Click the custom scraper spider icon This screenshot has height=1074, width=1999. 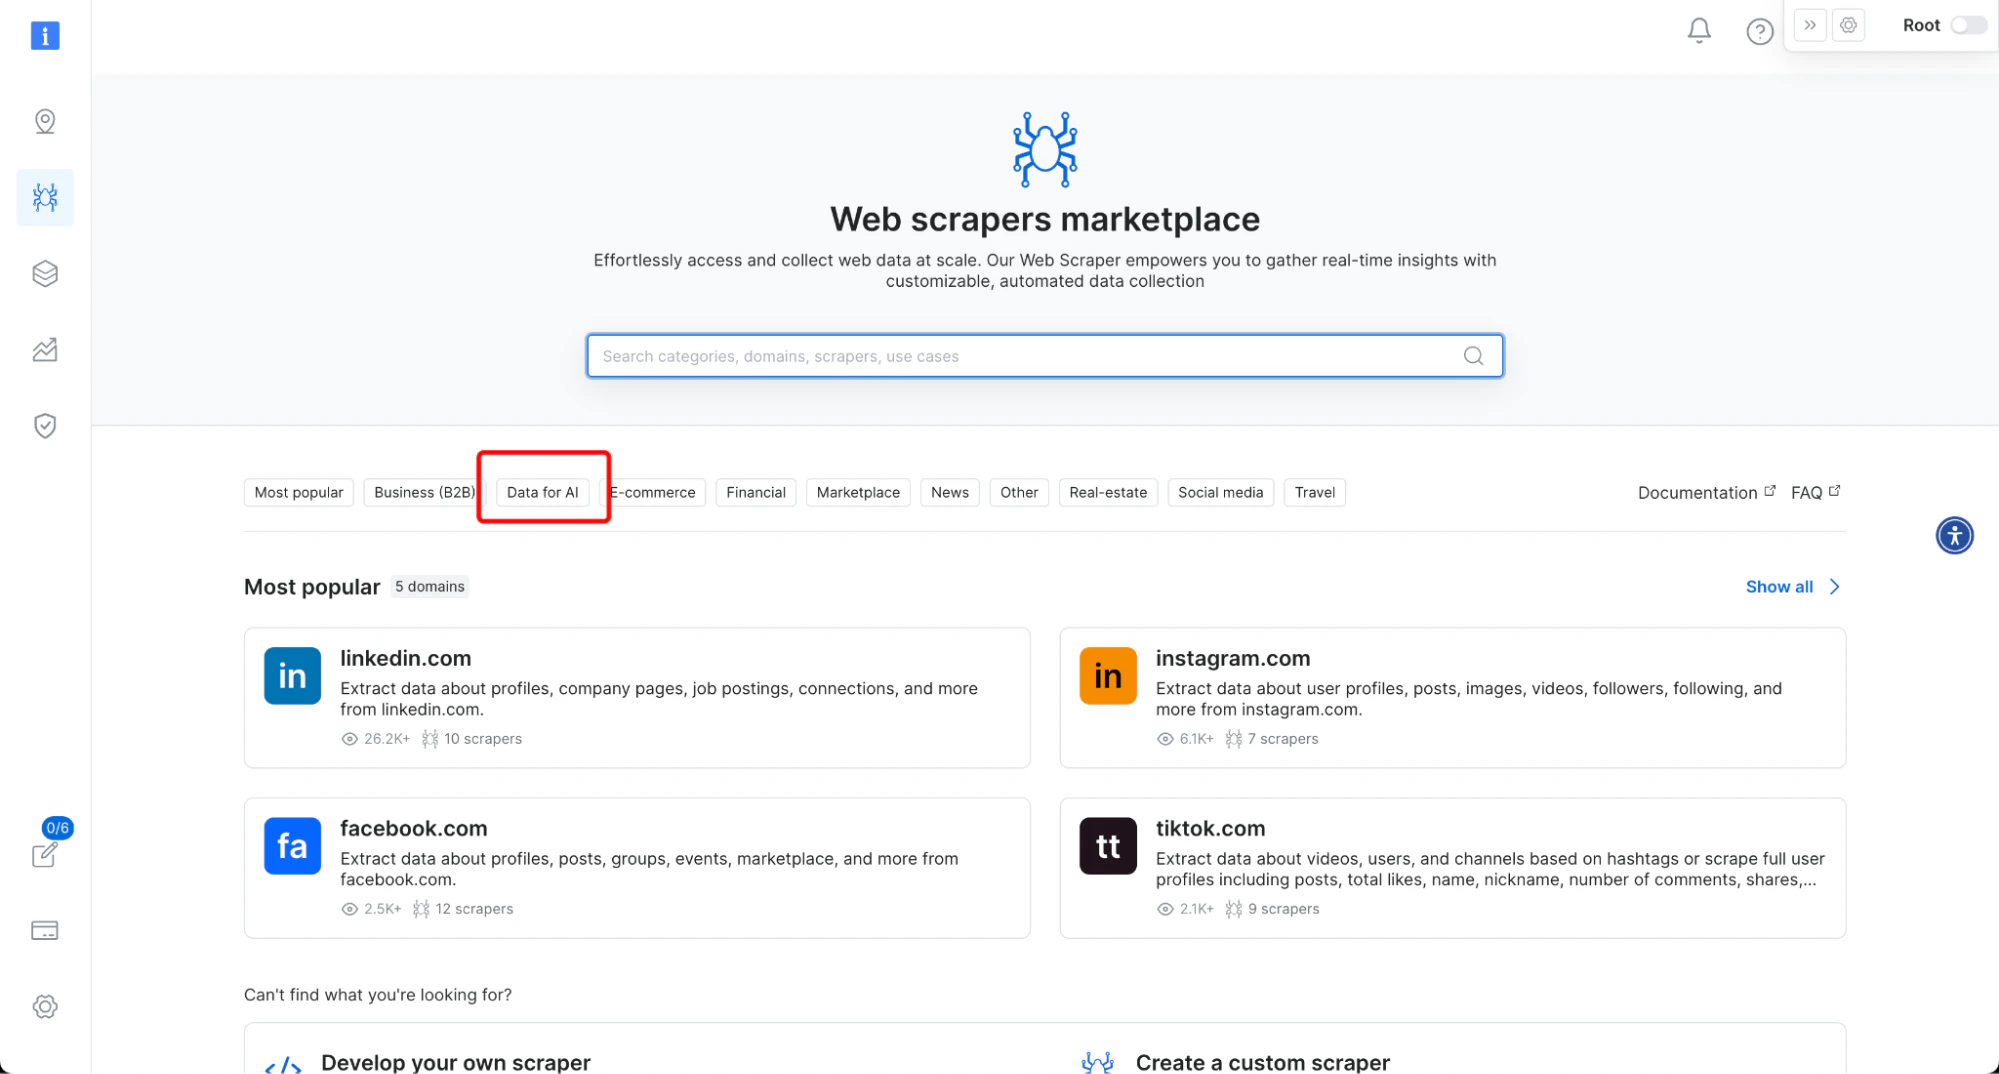point(1098,1063)
